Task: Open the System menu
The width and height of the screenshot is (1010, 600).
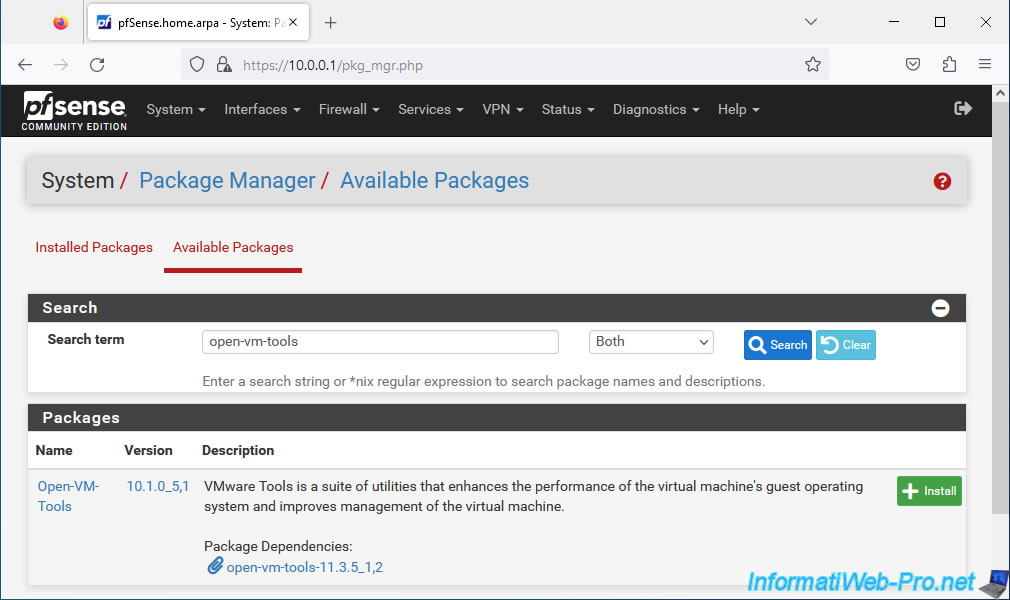Action: [x=176, y=110]
